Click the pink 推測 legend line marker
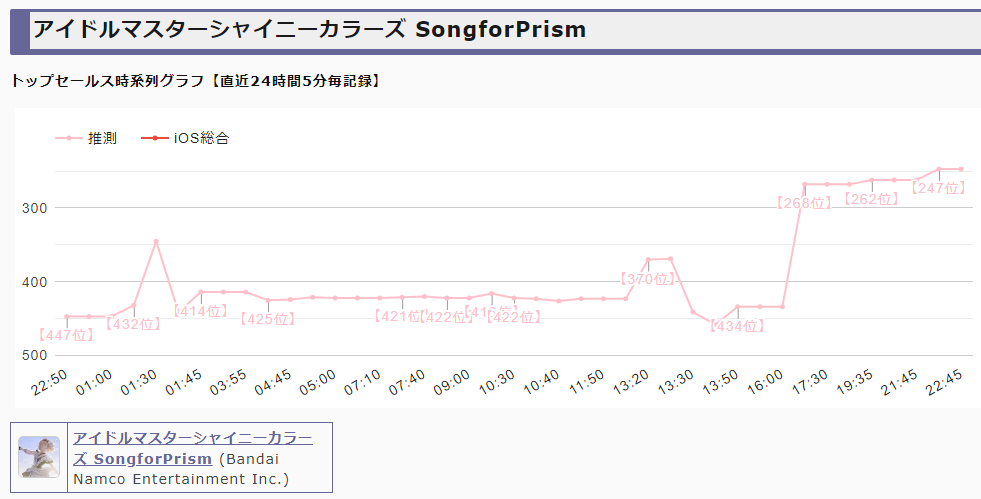 [68, 138]
